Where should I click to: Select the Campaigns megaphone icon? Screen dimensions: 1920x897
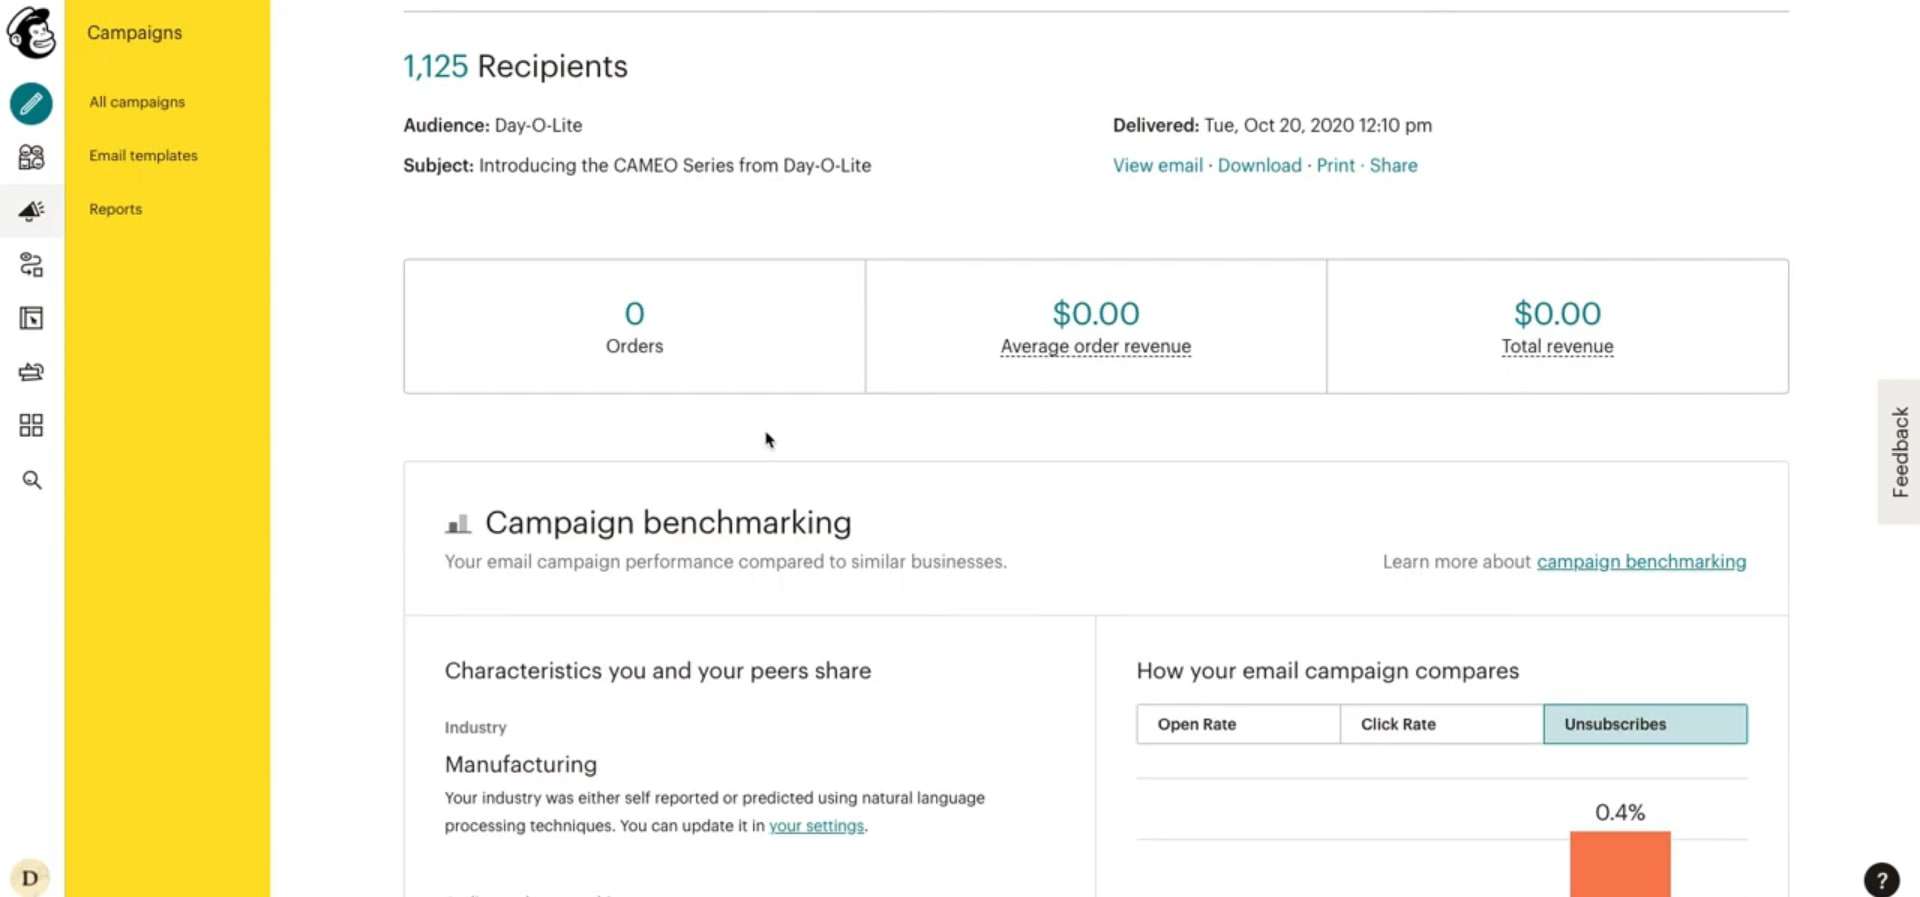[31, 210]
